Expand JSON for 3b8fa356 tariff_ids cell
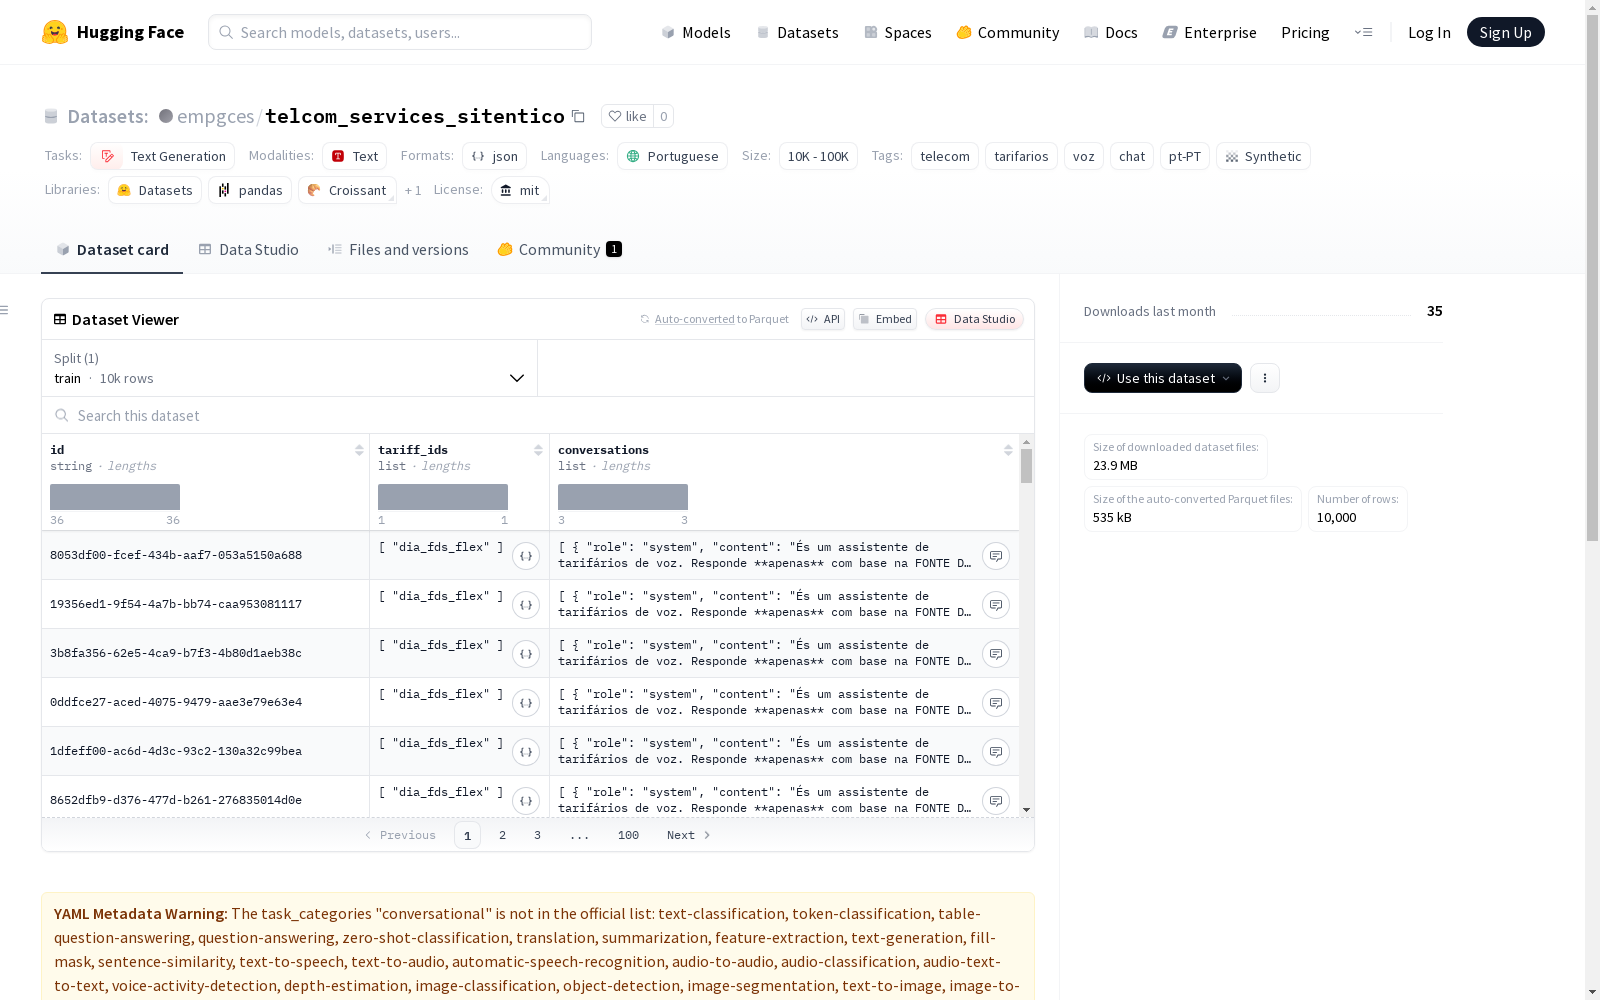Viewport: 1600px width, 1000px height. coord(526,654)
